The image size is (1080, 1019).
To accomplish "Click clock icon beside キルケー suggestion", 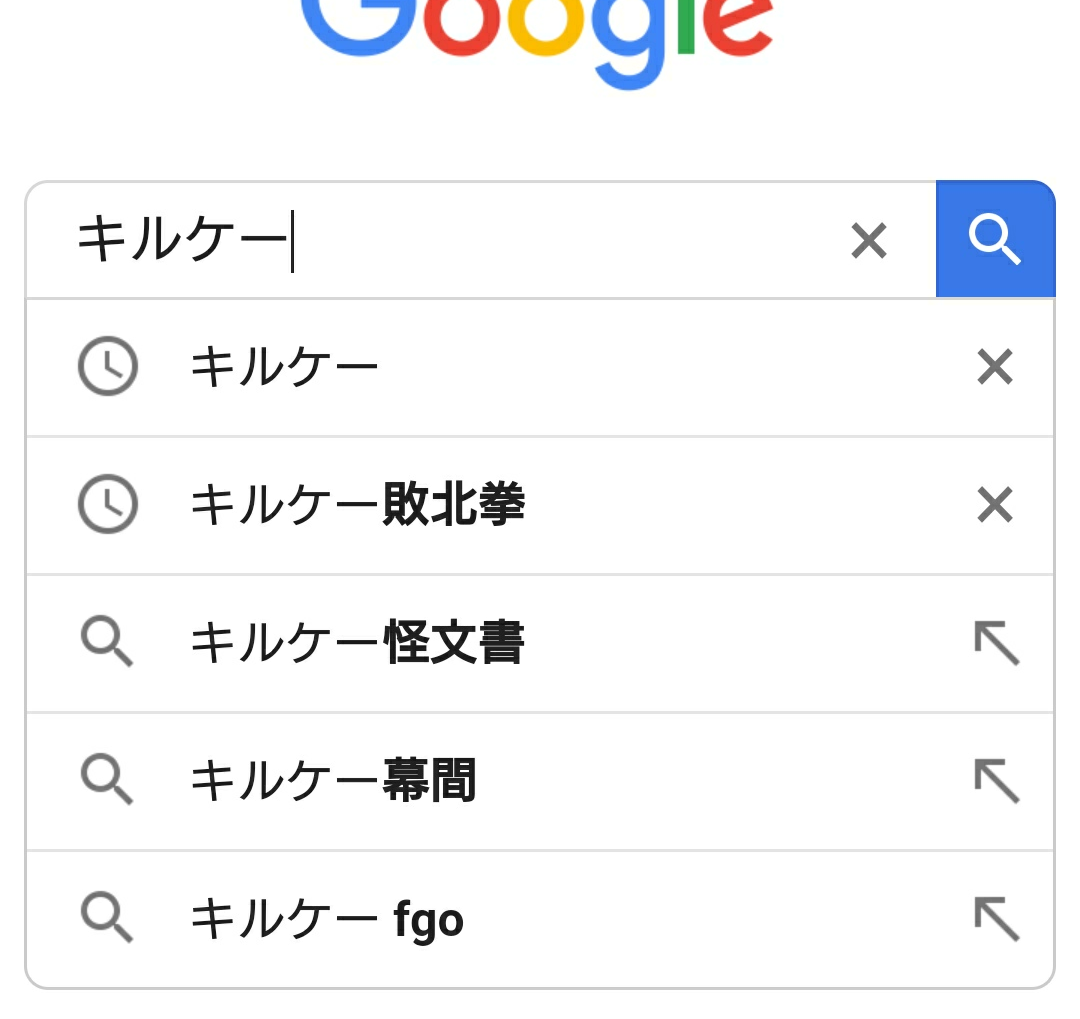I will [107, 367].
